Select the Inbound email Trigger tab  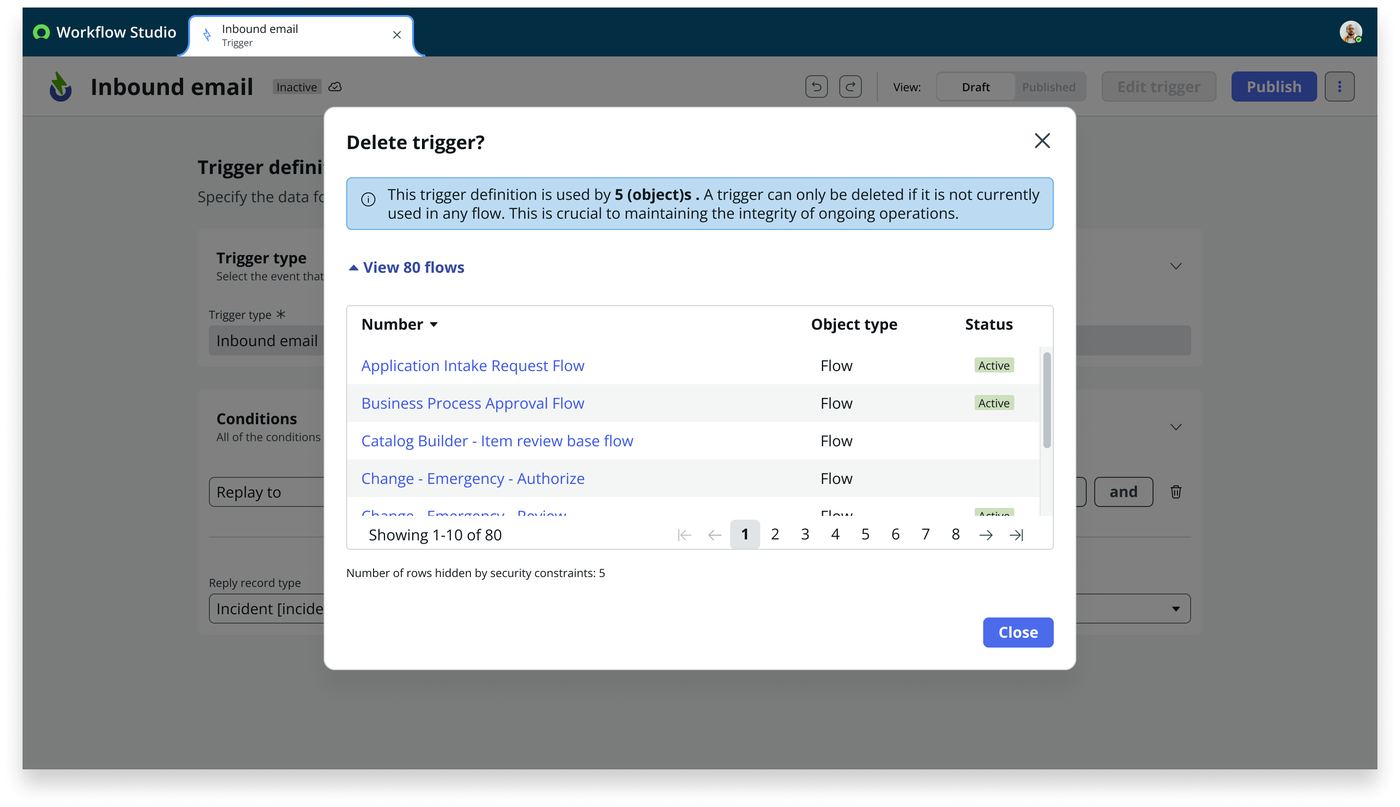pyautogui.click(x=301, y=35)
